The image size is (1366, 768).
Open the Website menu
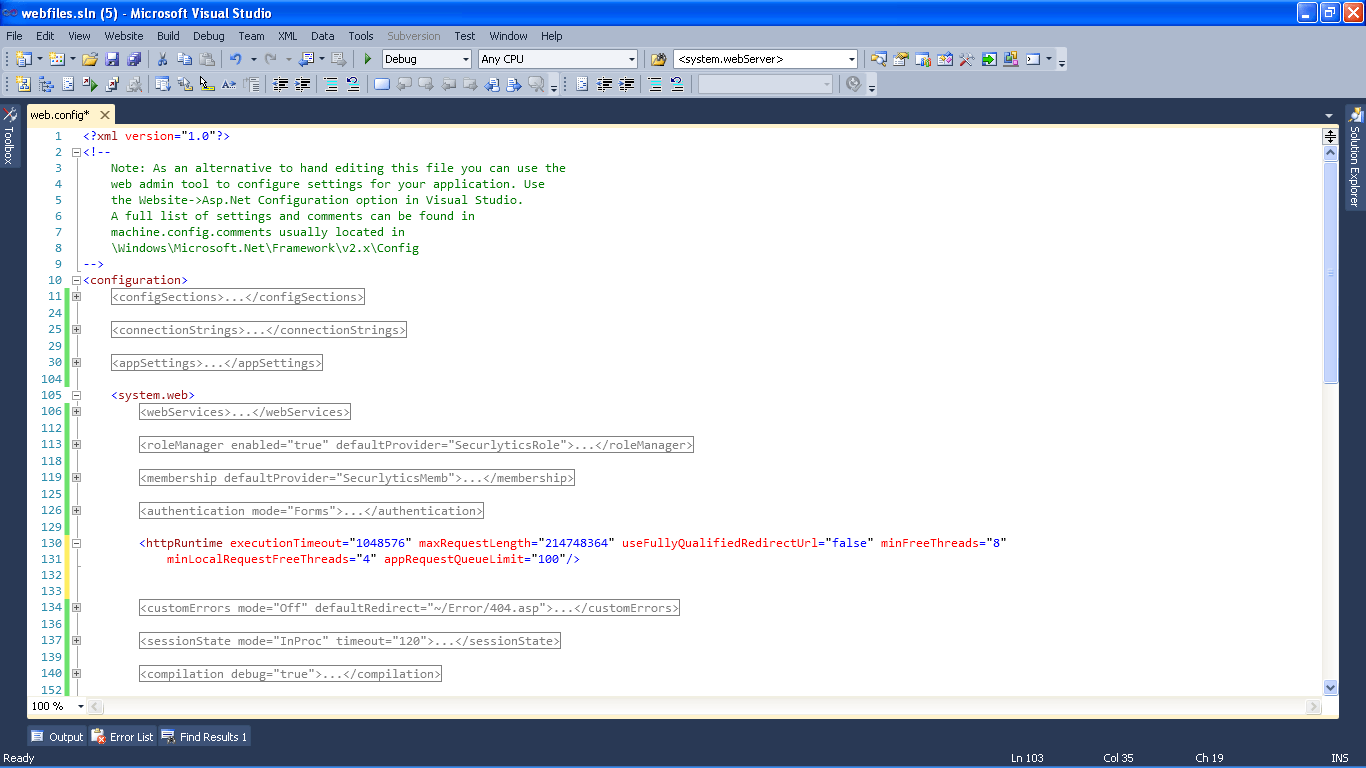[124, 36]
